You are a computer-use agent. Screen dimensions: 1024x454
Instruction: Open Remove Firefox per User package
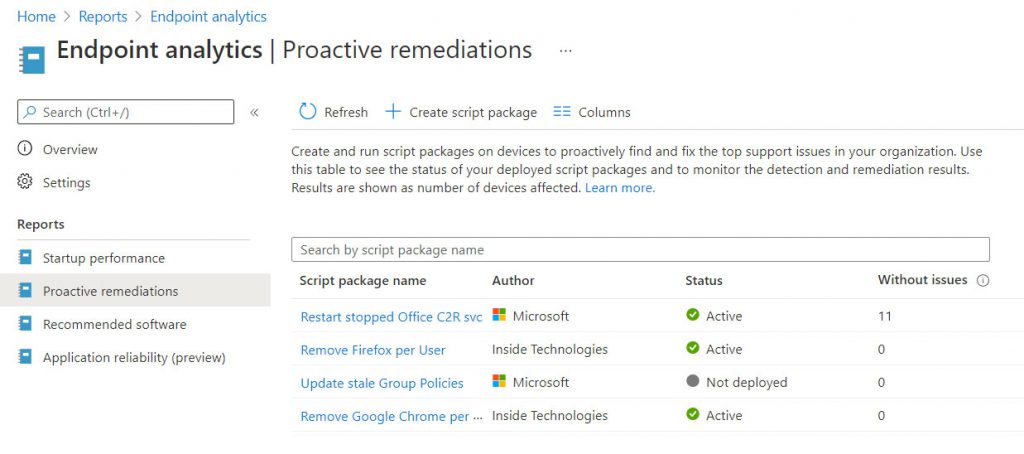pos(373,350)
